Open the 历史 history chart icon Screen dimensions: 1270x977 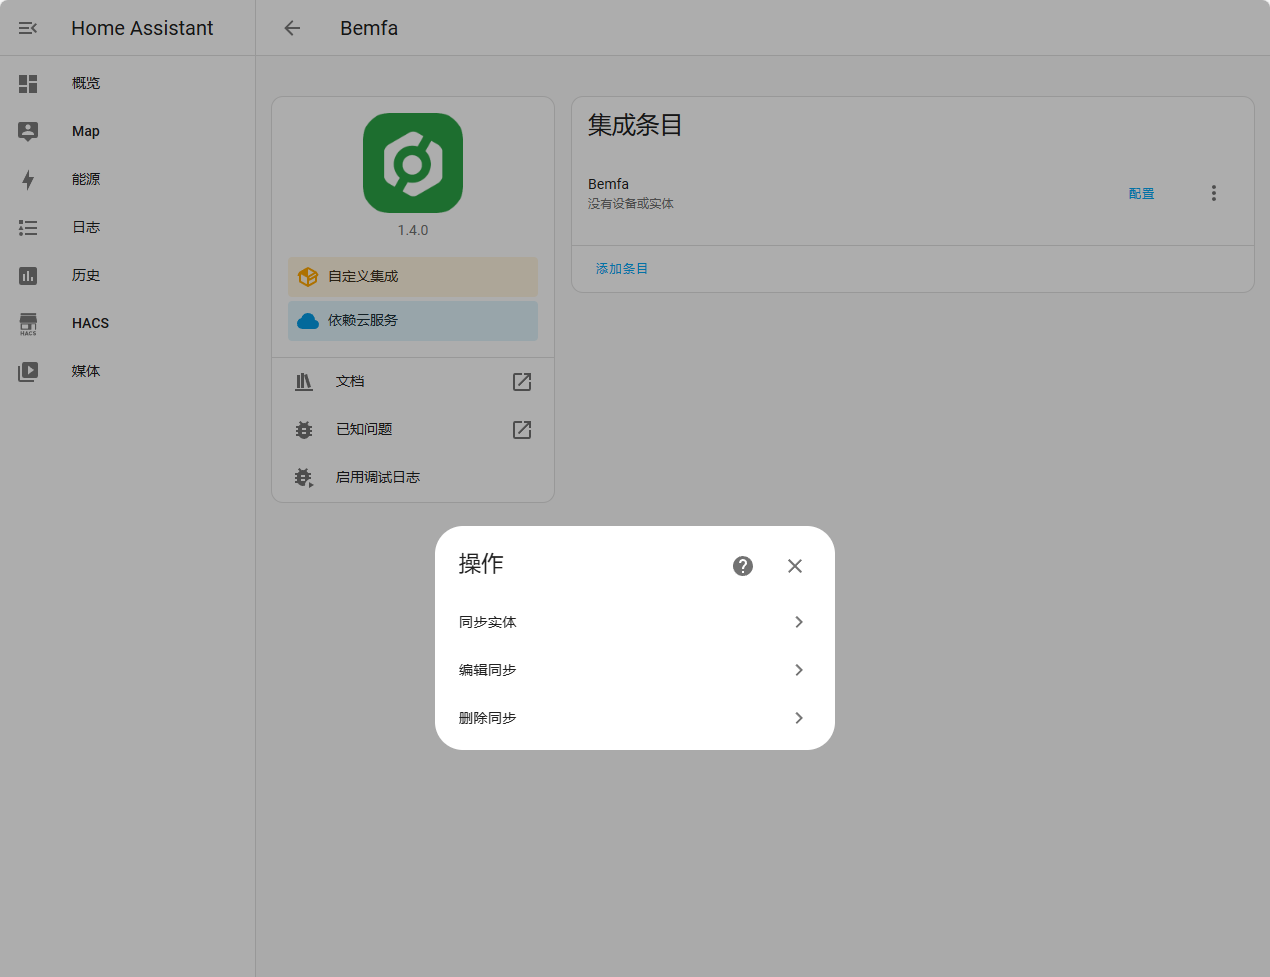coord(28,276)
